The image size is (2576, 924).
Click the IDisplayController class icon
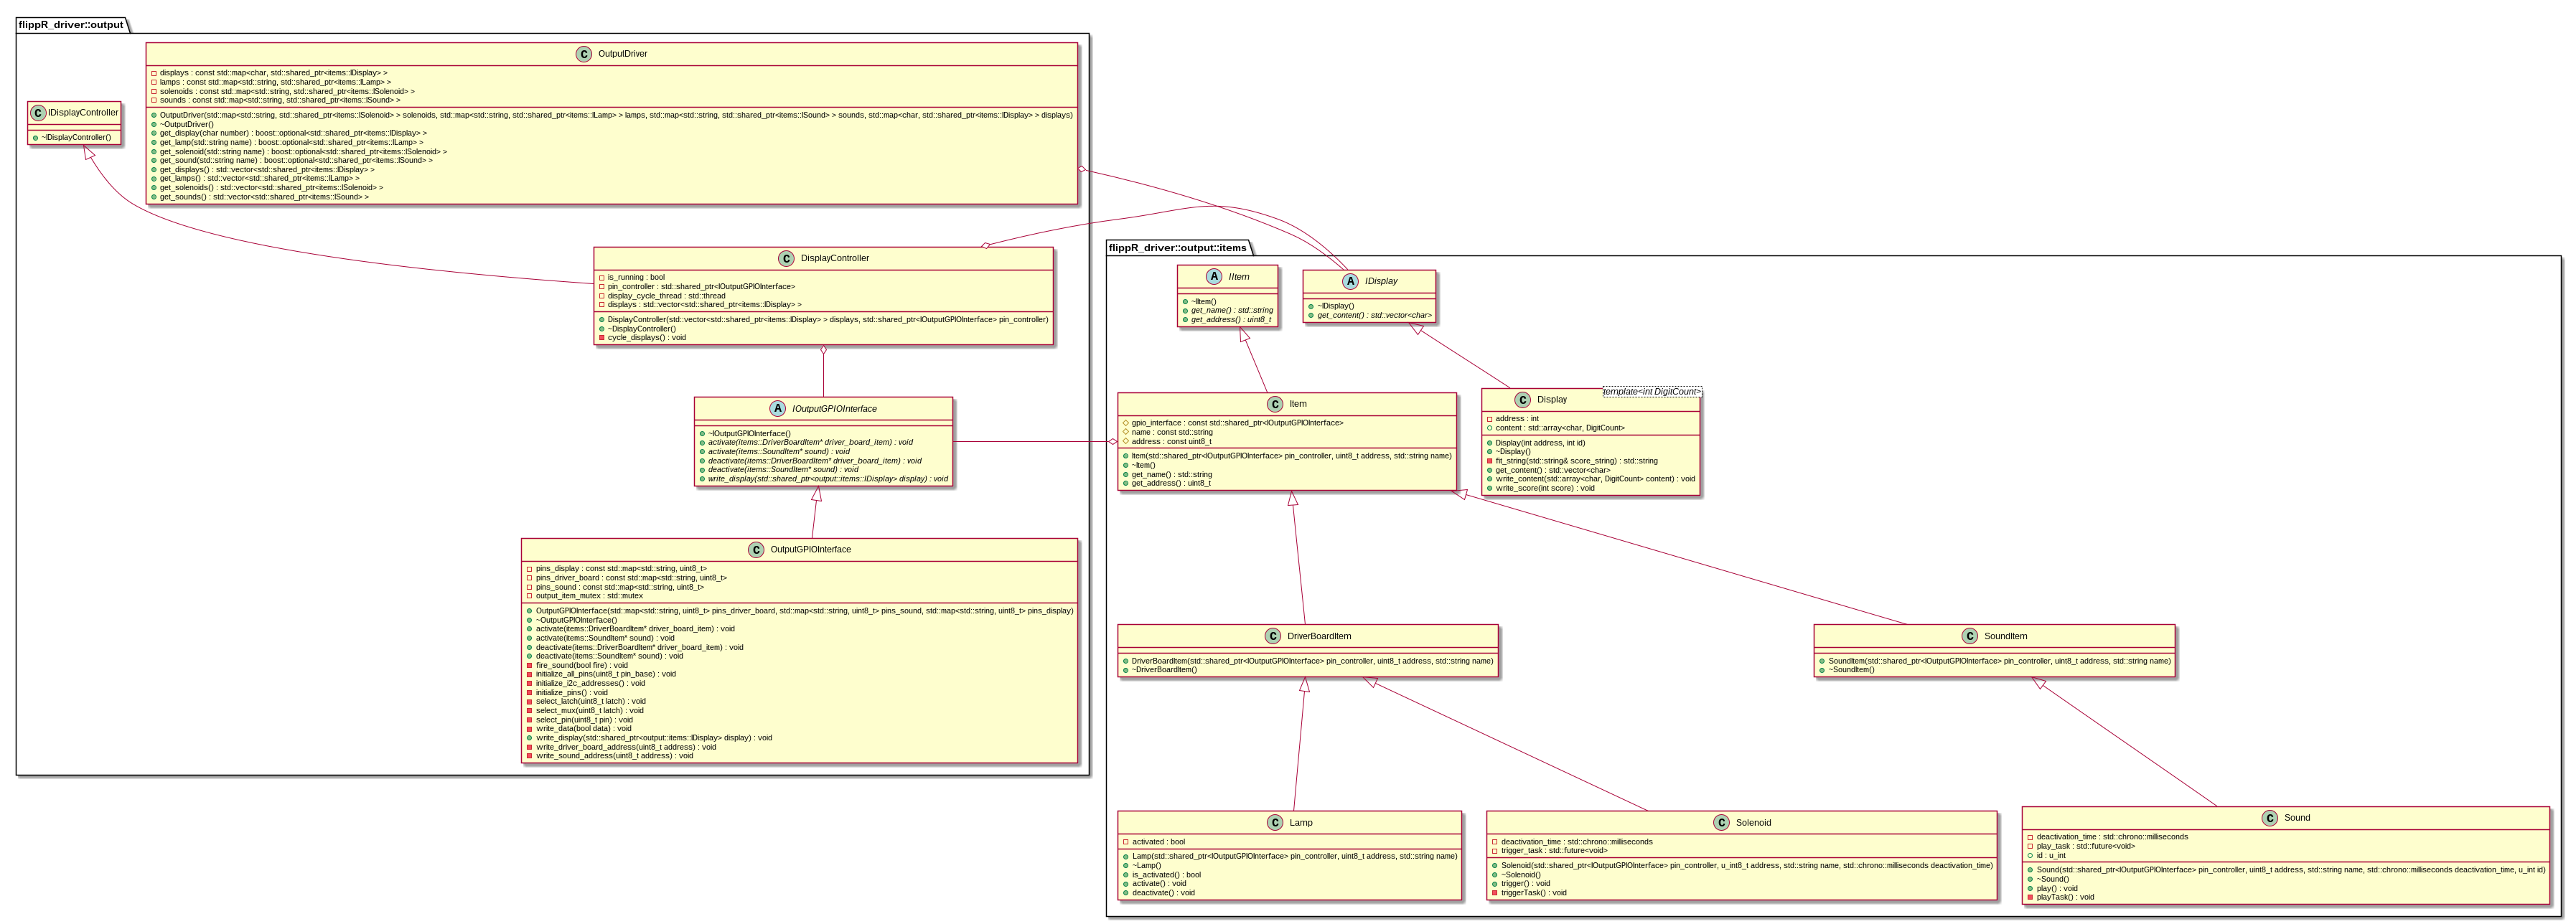(39, 113)
